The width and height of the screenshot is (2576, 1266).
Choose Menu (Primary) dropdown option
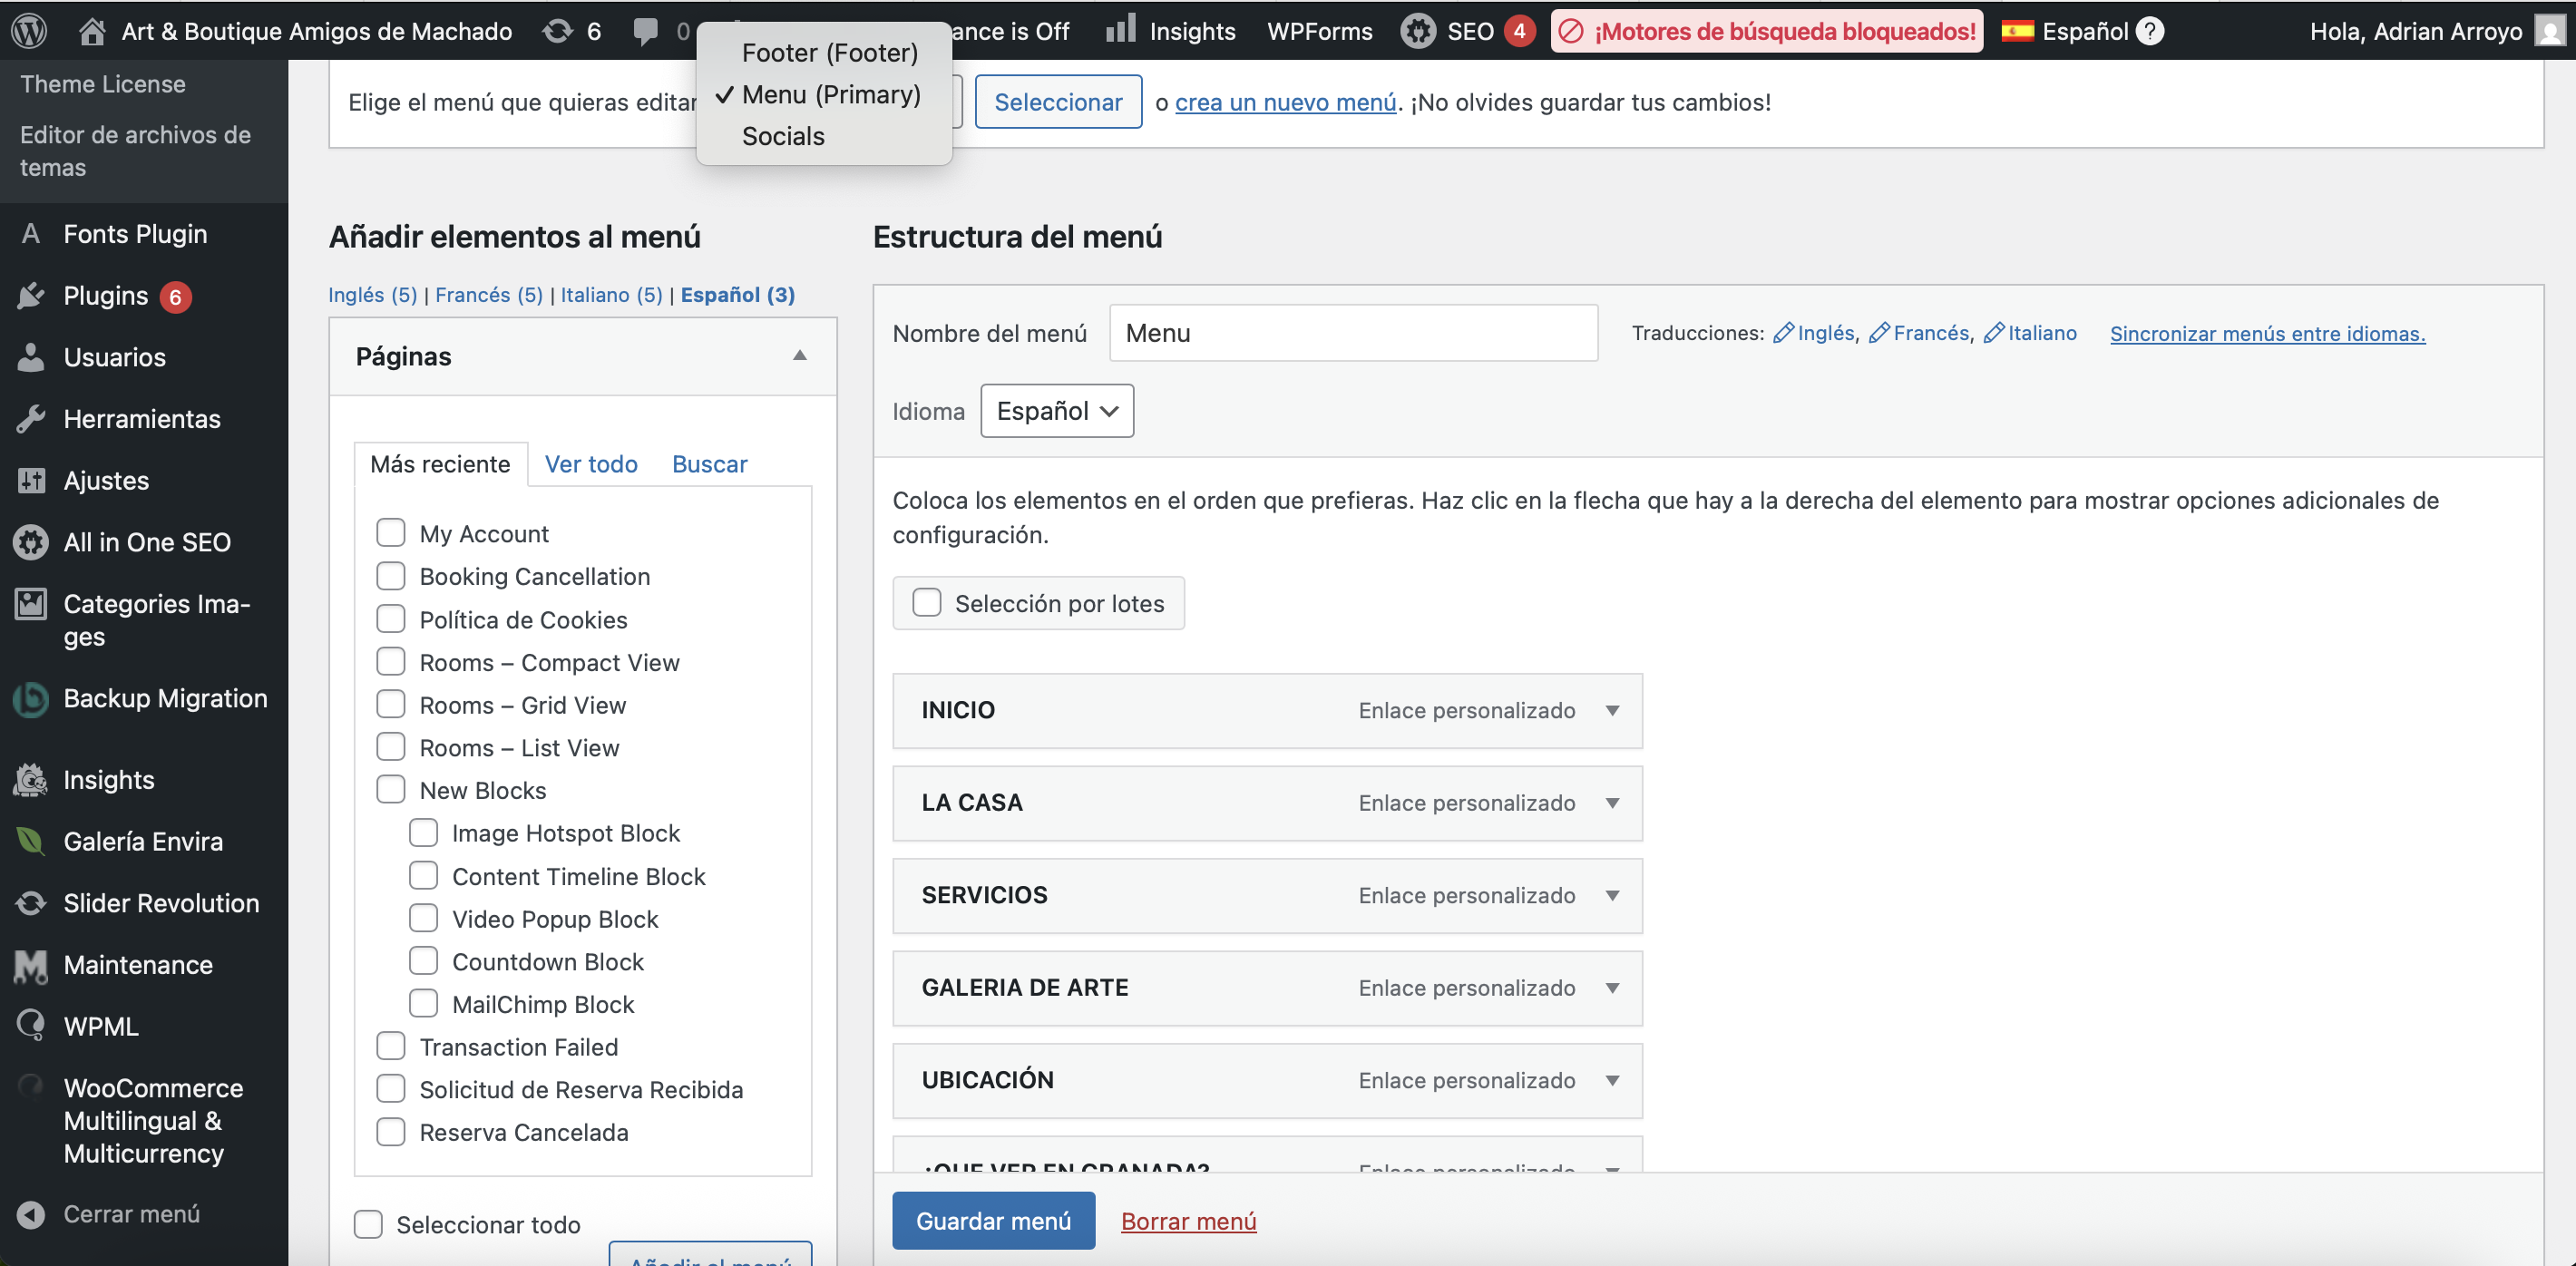tap(830, 94)
